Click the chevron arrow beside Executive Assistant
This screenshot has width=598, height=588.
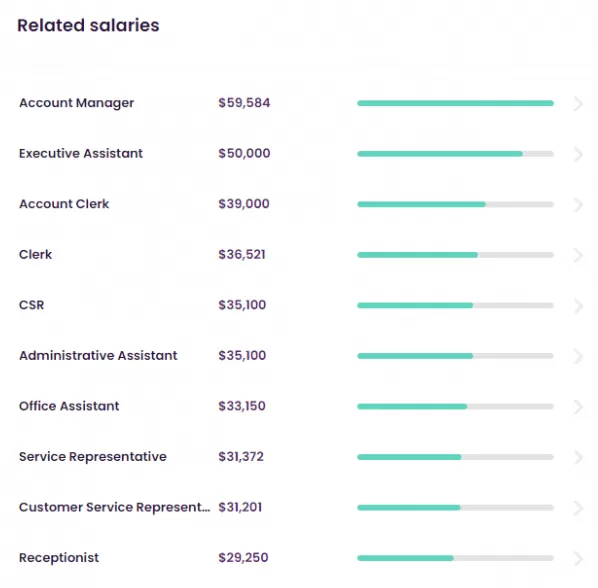click(578, 154)
